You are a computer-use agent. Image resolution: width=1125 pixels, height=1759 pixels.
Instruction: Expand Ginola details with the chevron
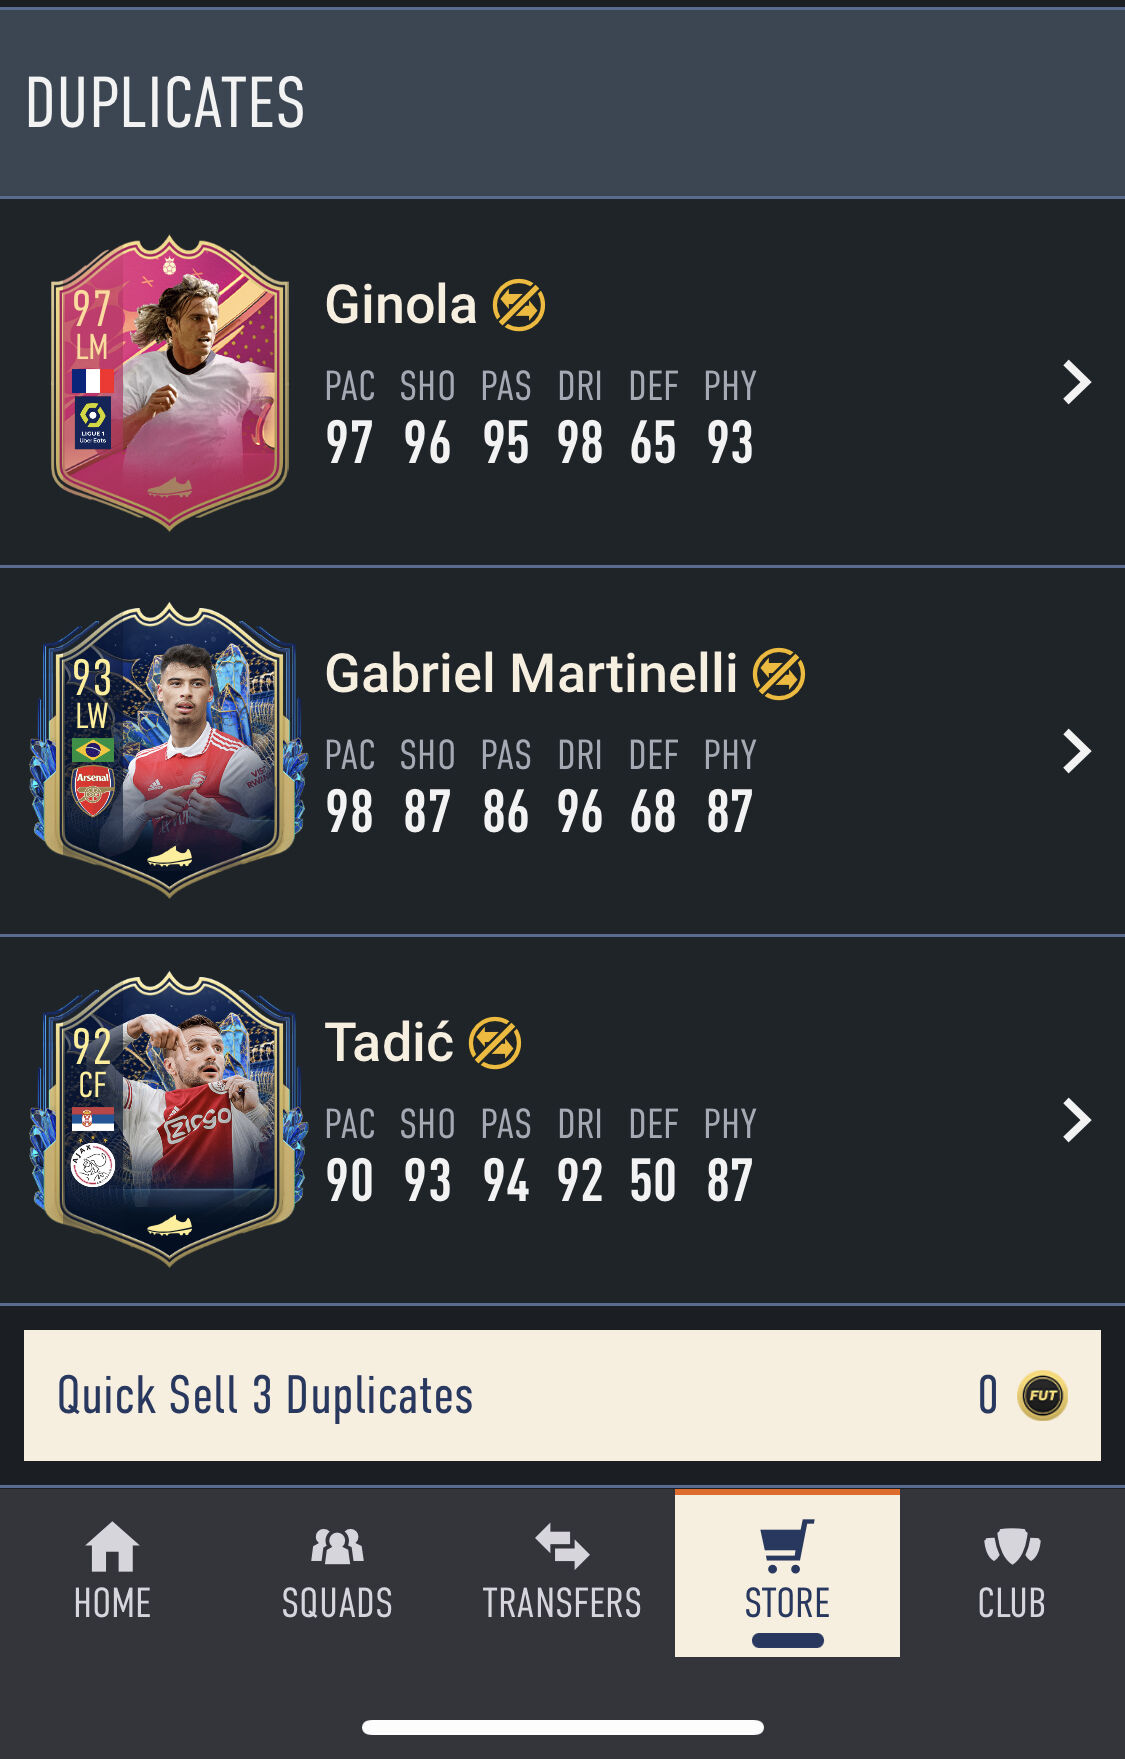point(1076,382)
